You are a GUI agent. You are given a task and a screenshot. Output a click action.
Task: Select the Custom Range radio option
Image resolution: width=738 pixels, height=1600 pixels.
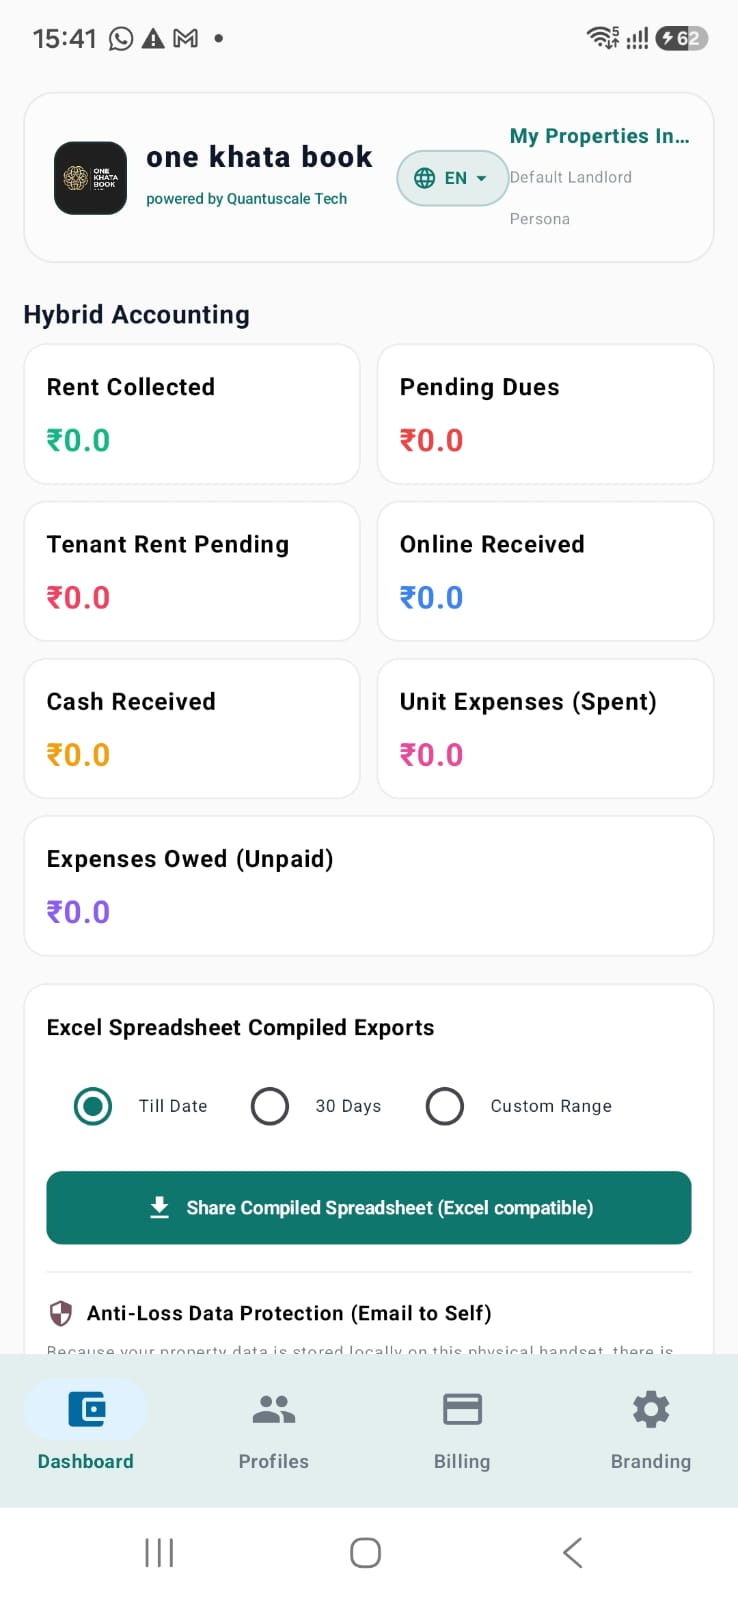click(x=445, y=1106)
